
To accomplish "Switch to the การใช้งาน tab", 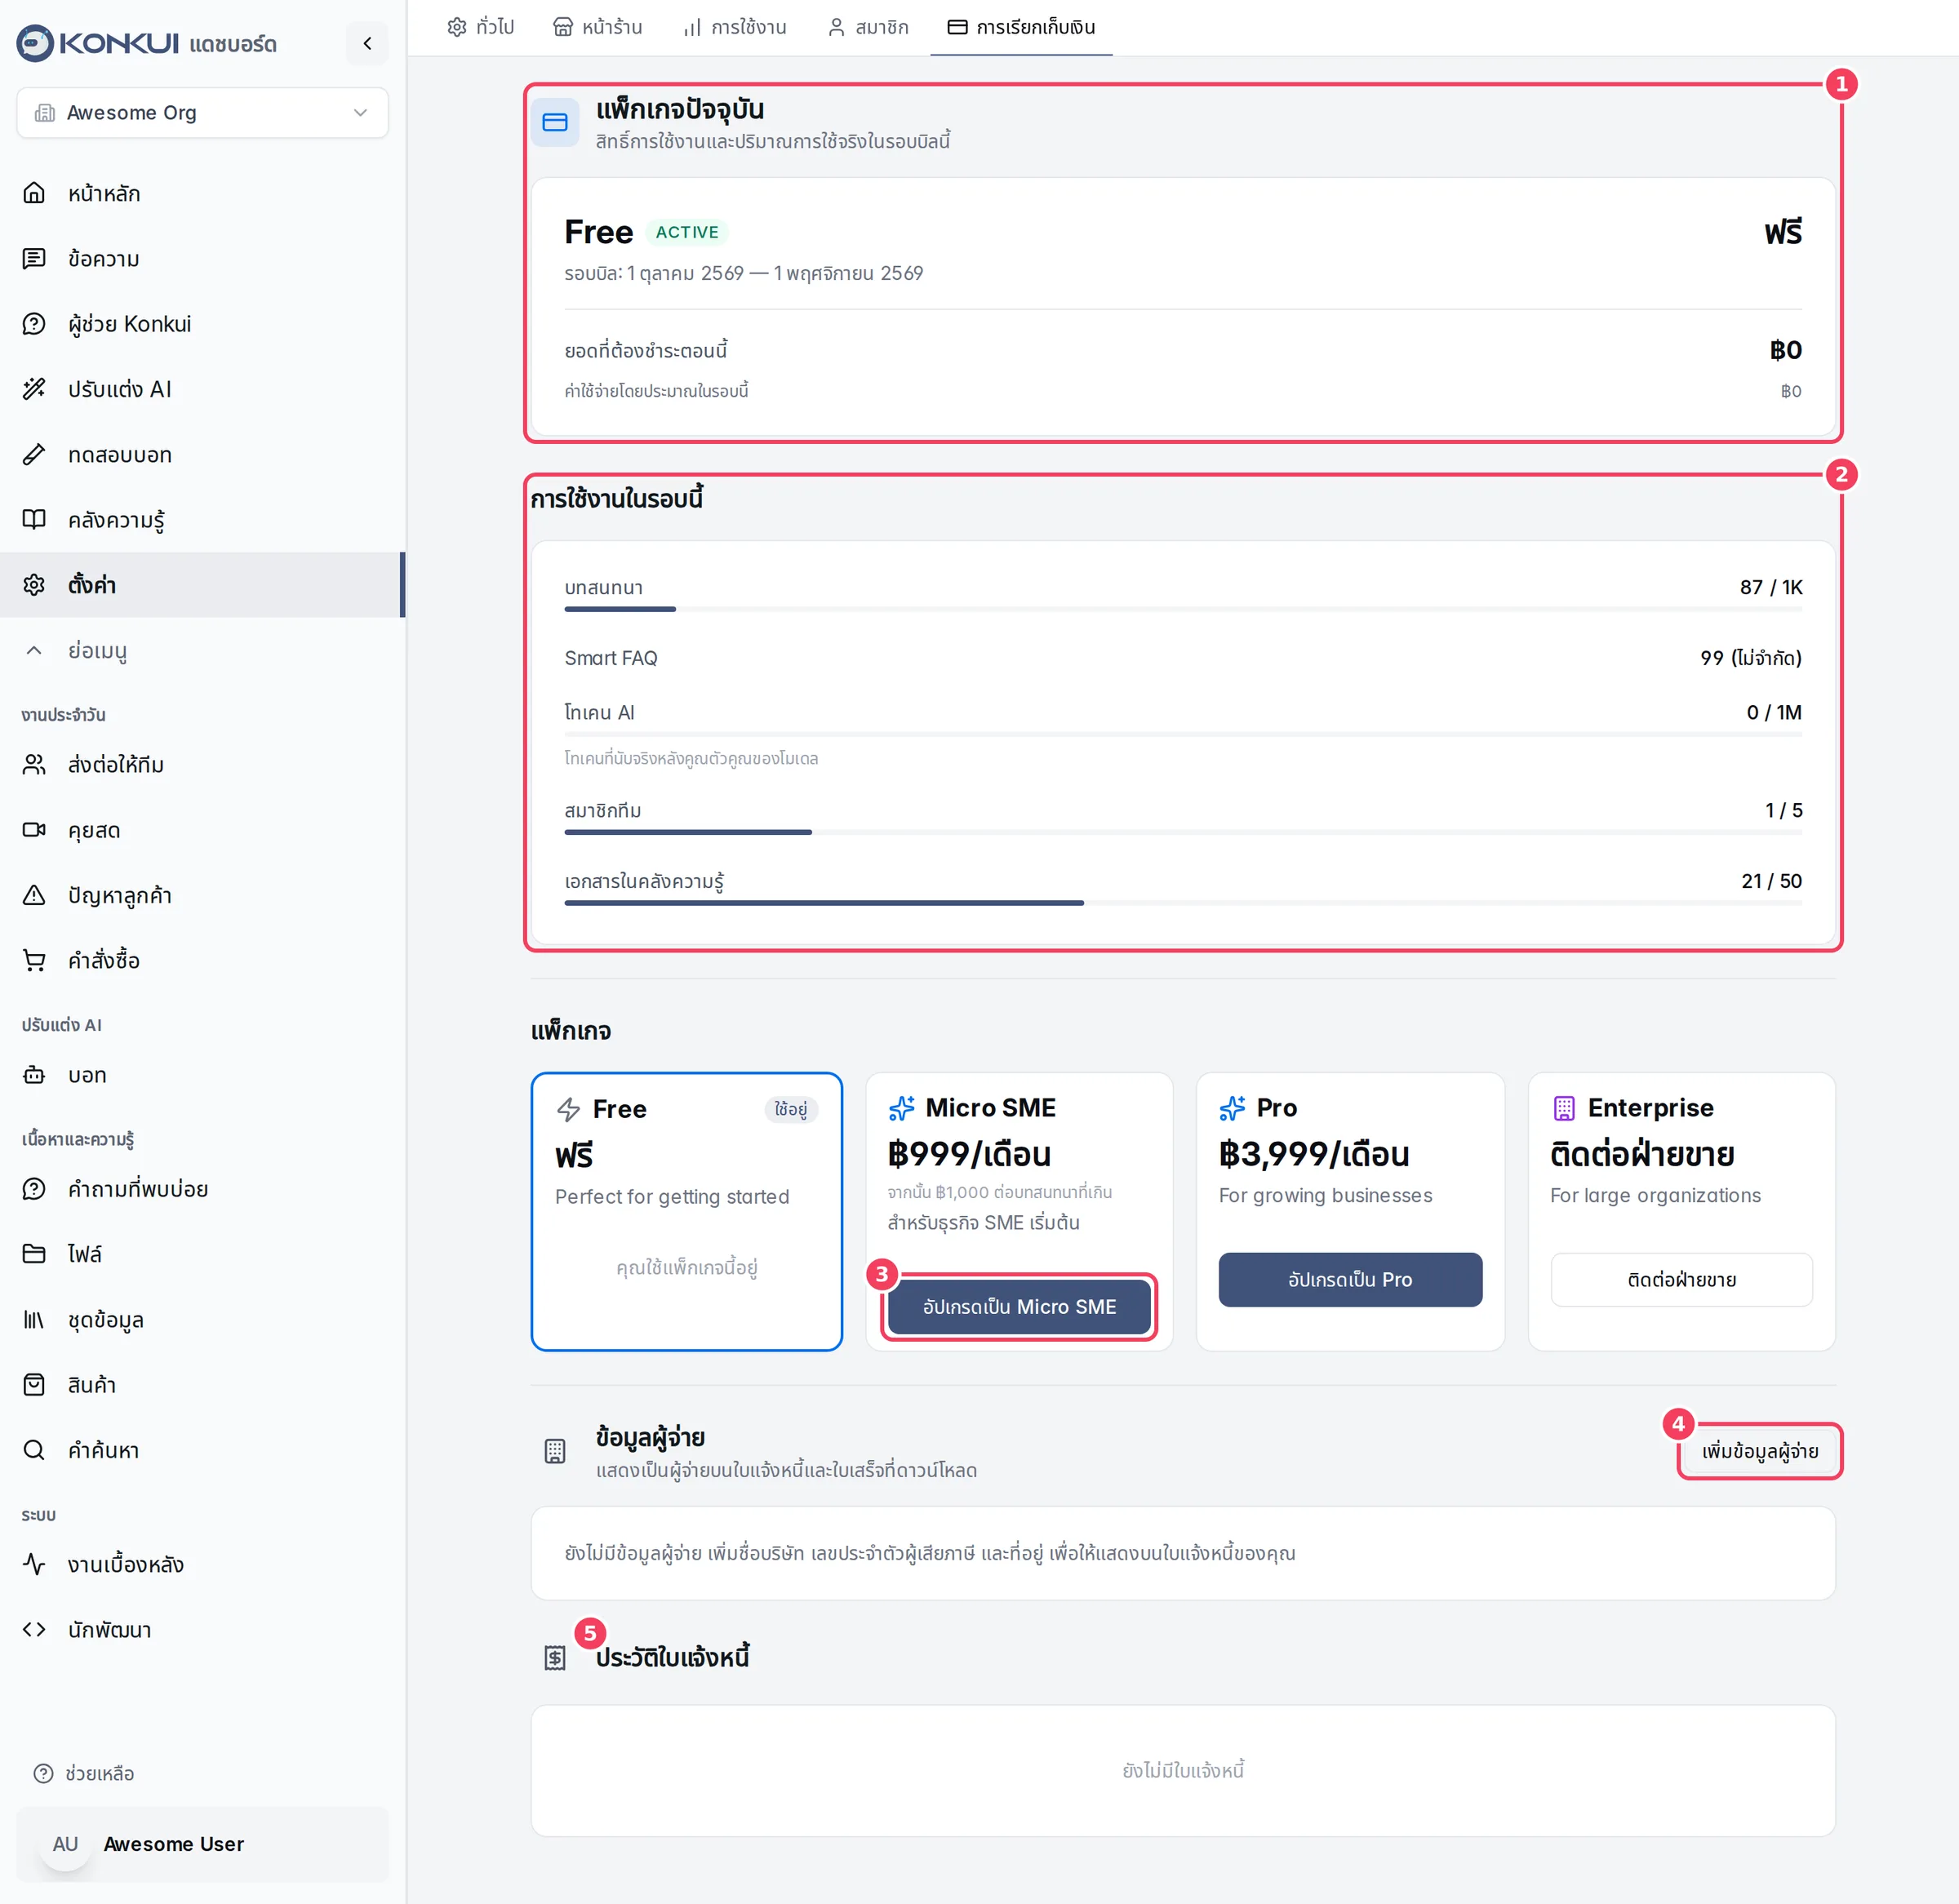I will point(734,27).
